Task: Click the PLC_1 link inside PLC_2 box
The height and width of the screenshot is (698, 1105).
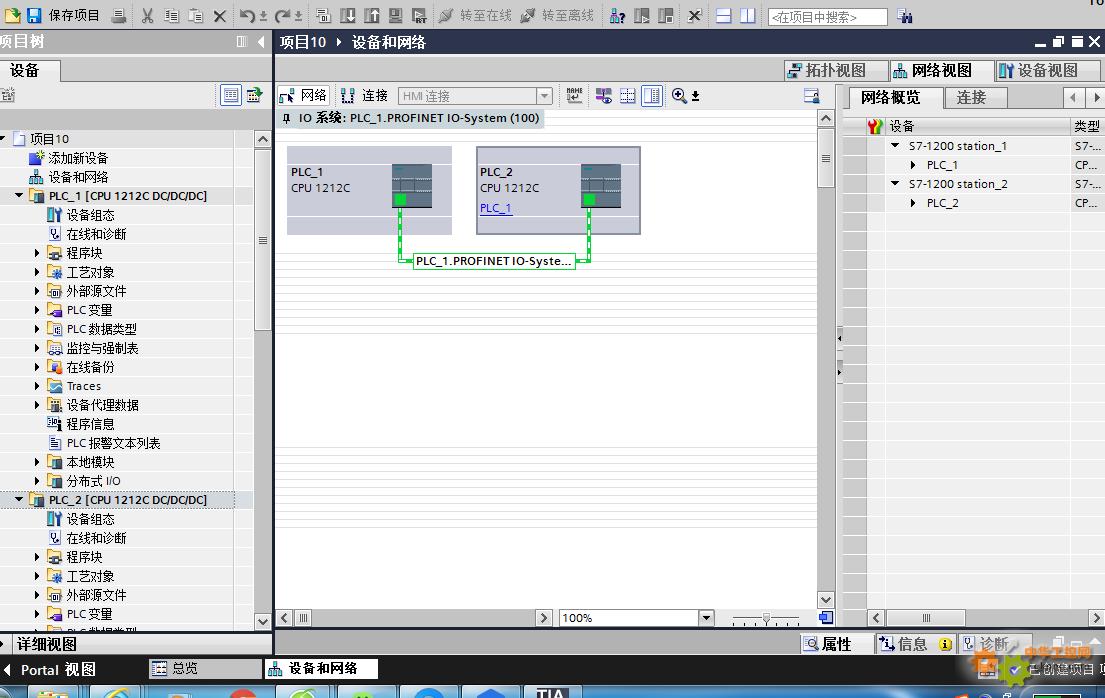Action: pos(495,208)
